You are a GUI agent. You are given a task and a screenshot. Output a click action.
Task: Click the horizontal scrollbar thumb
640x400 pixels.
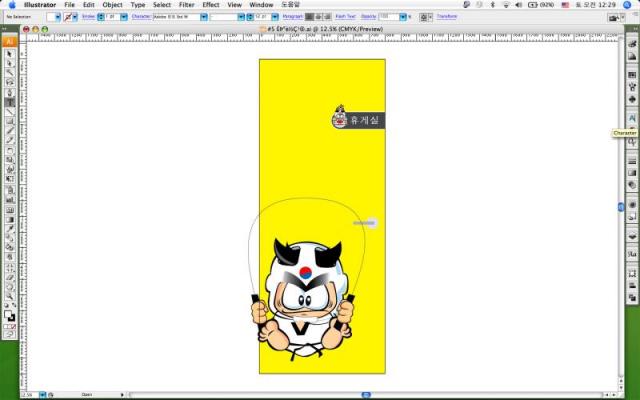tap(366, 395)
